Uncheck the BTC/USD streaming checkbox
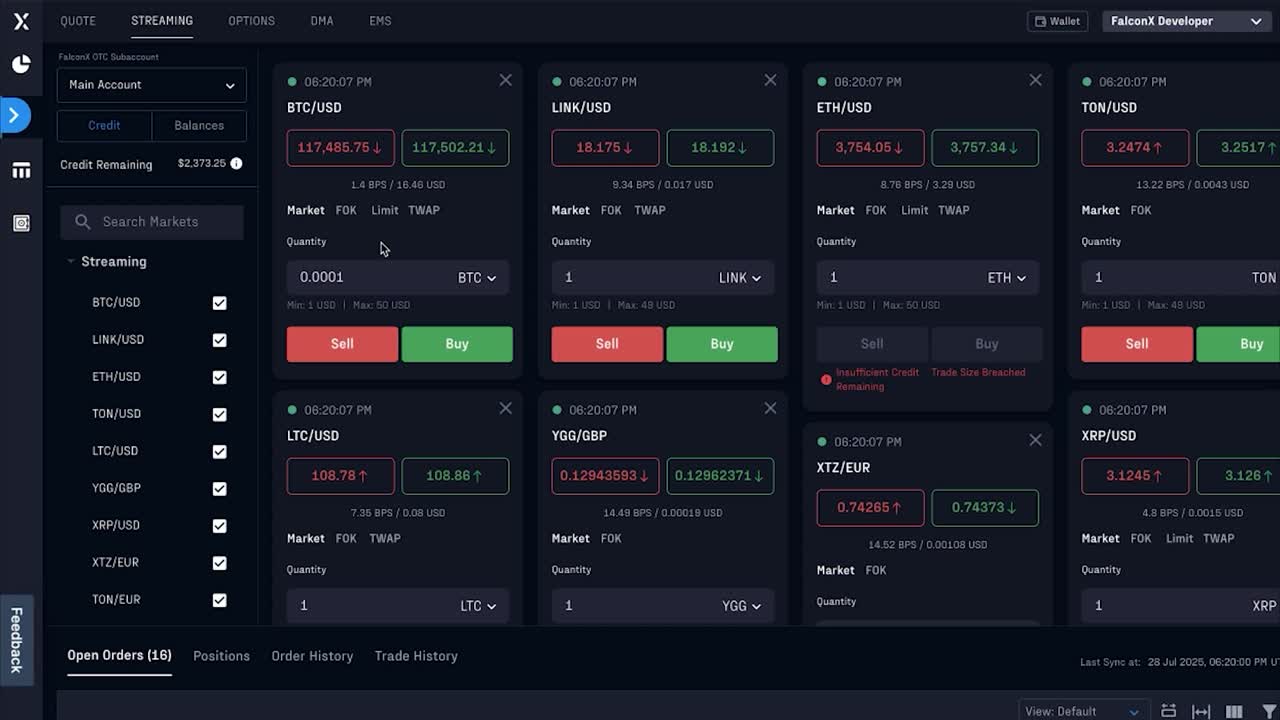Image resolution: width=1280 pixels, height=720 pixels. pyautogui.click(x=219, y=302)
